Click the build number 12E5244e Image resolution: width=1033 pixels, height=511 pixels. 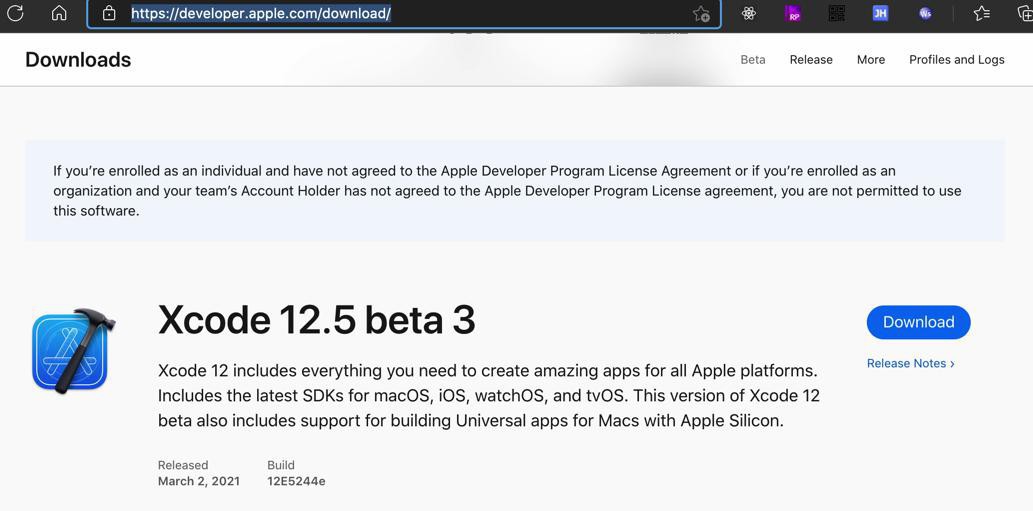point(296,481)
